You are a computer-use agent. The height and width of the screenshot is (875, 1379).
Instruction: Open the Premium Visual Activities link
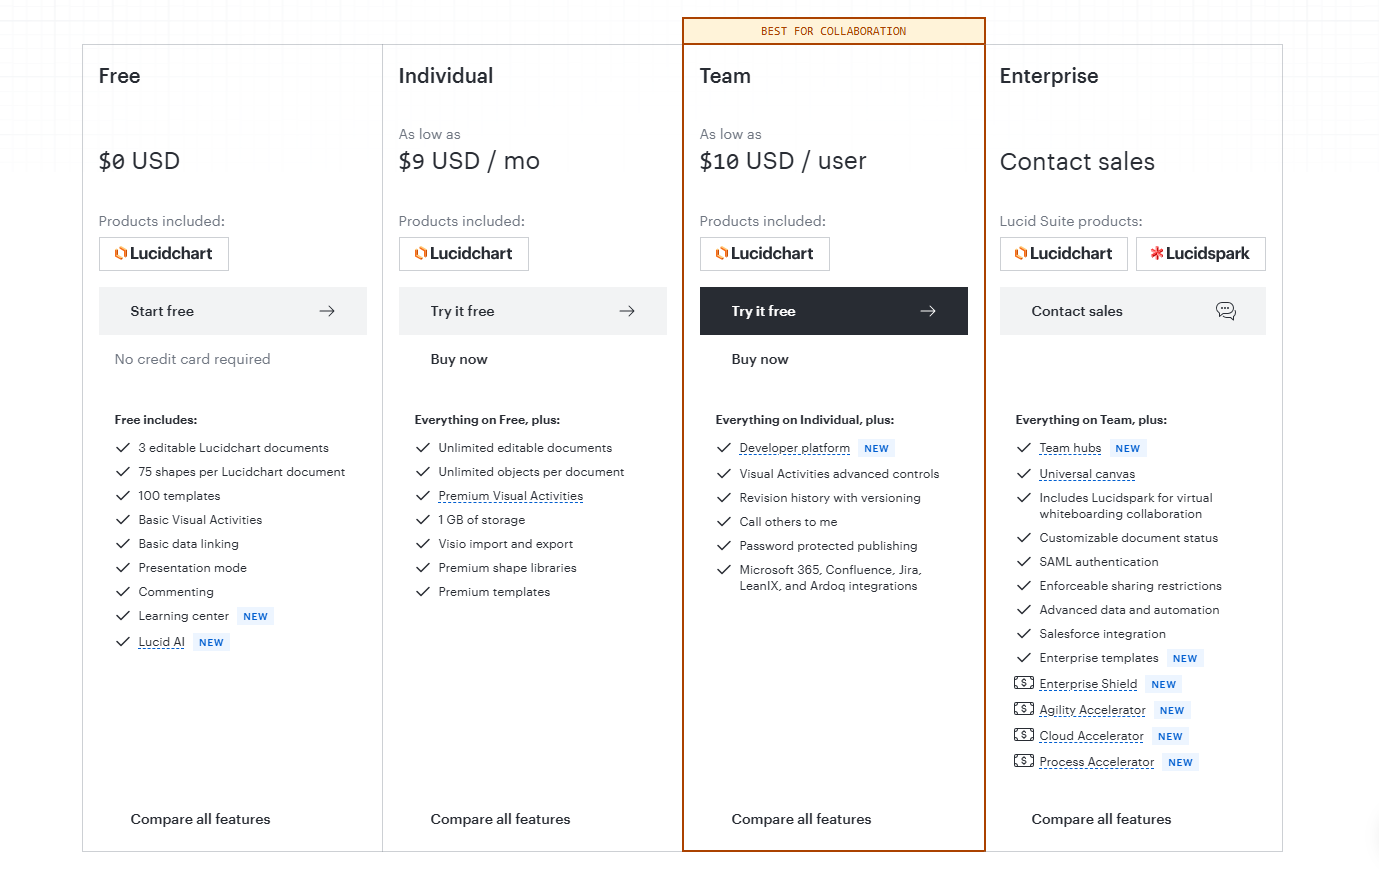pos(511,496)
